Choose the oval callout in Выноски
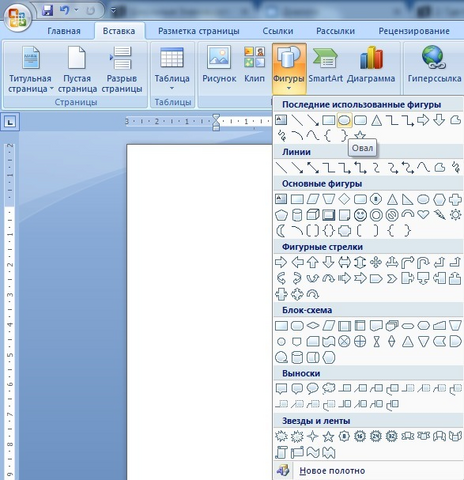This screenshot has width=464, height=480. pyautogui.click(x=313, y=389)
